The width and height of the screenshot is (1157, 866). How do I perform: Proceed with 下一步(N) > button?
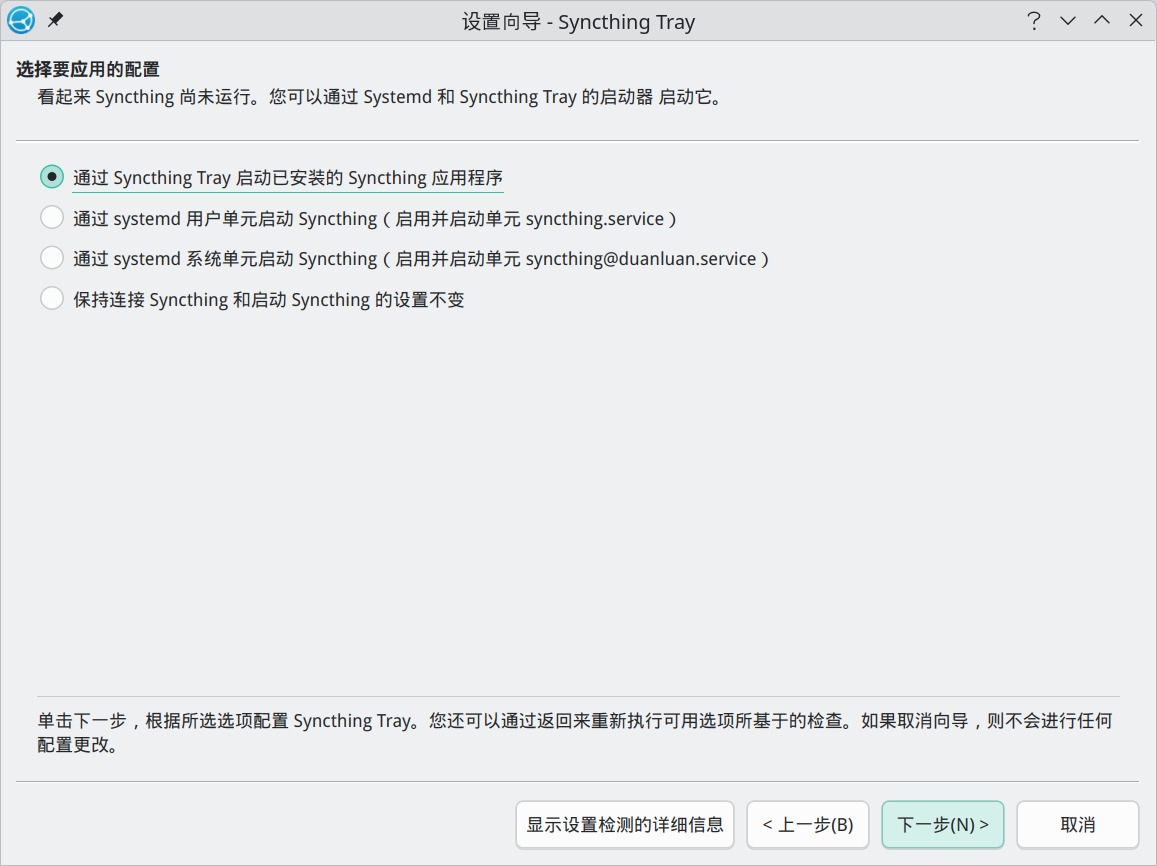[x=942, y=825]
